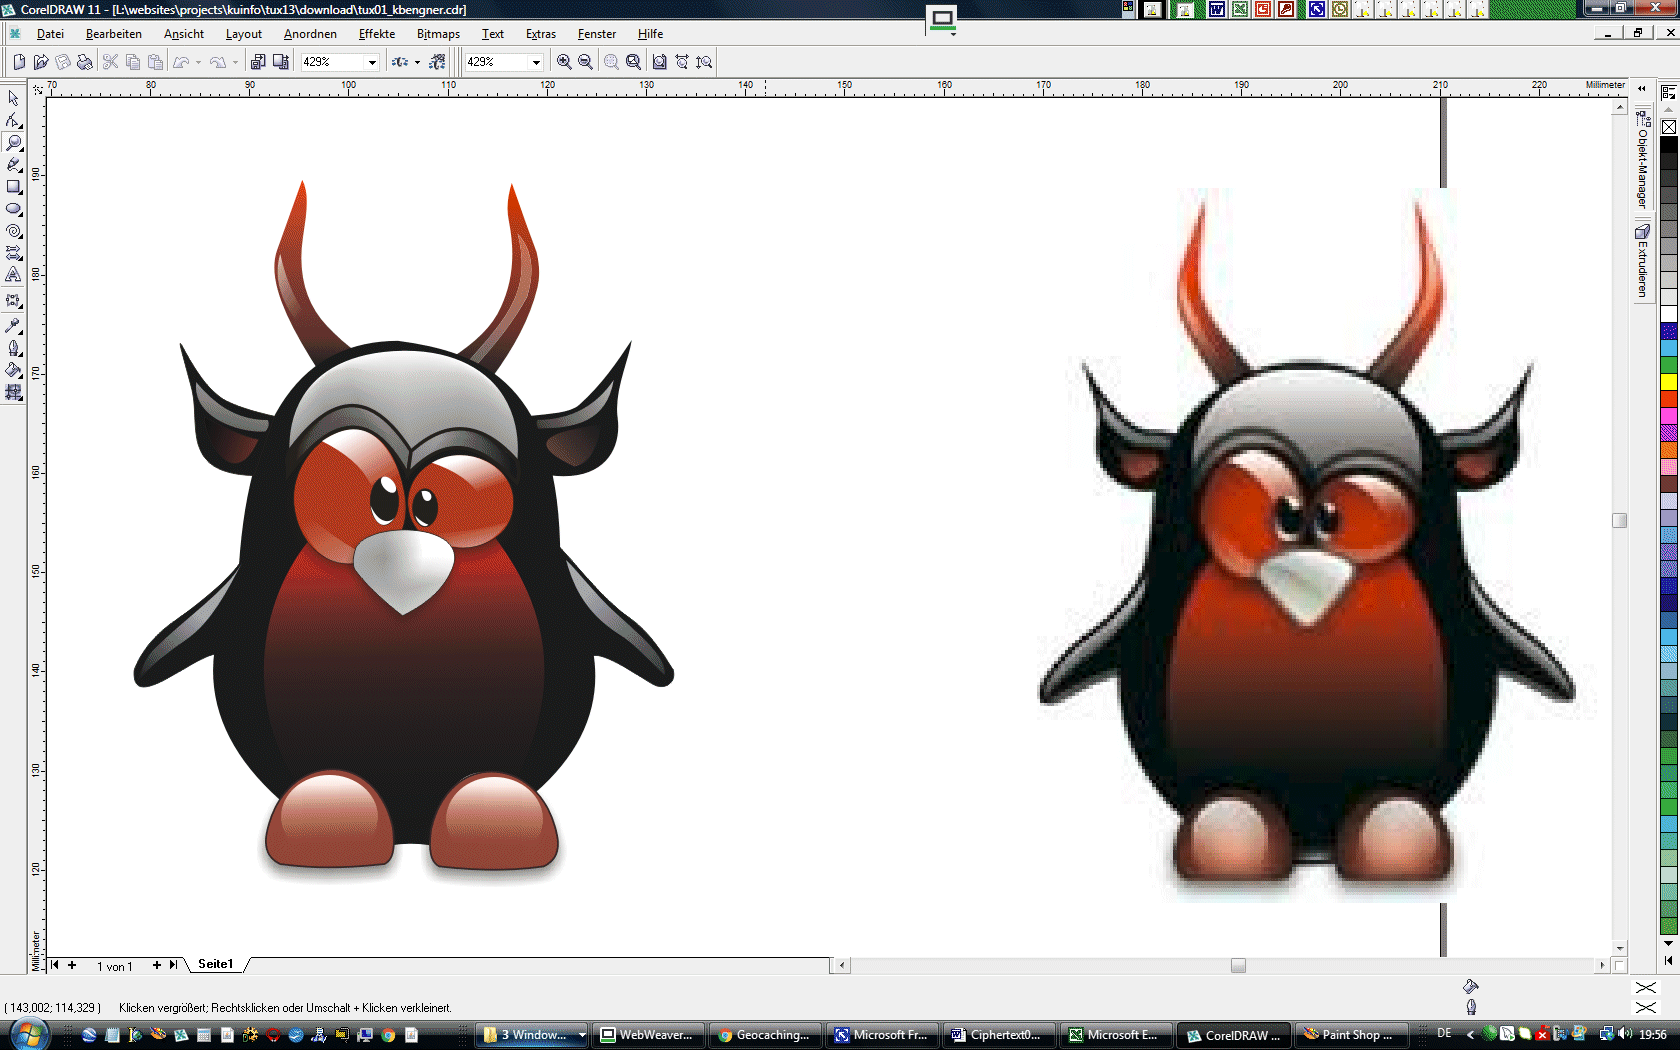This screenshot has height=1050, width=1680.
Task: Switch to Paint Shop taskbar button
Action: coord(1351,1035)
